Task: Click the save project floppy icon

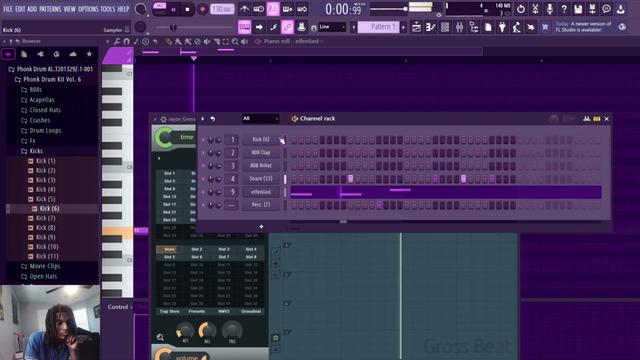Action: pyautogui.click(x=578, y=9)
